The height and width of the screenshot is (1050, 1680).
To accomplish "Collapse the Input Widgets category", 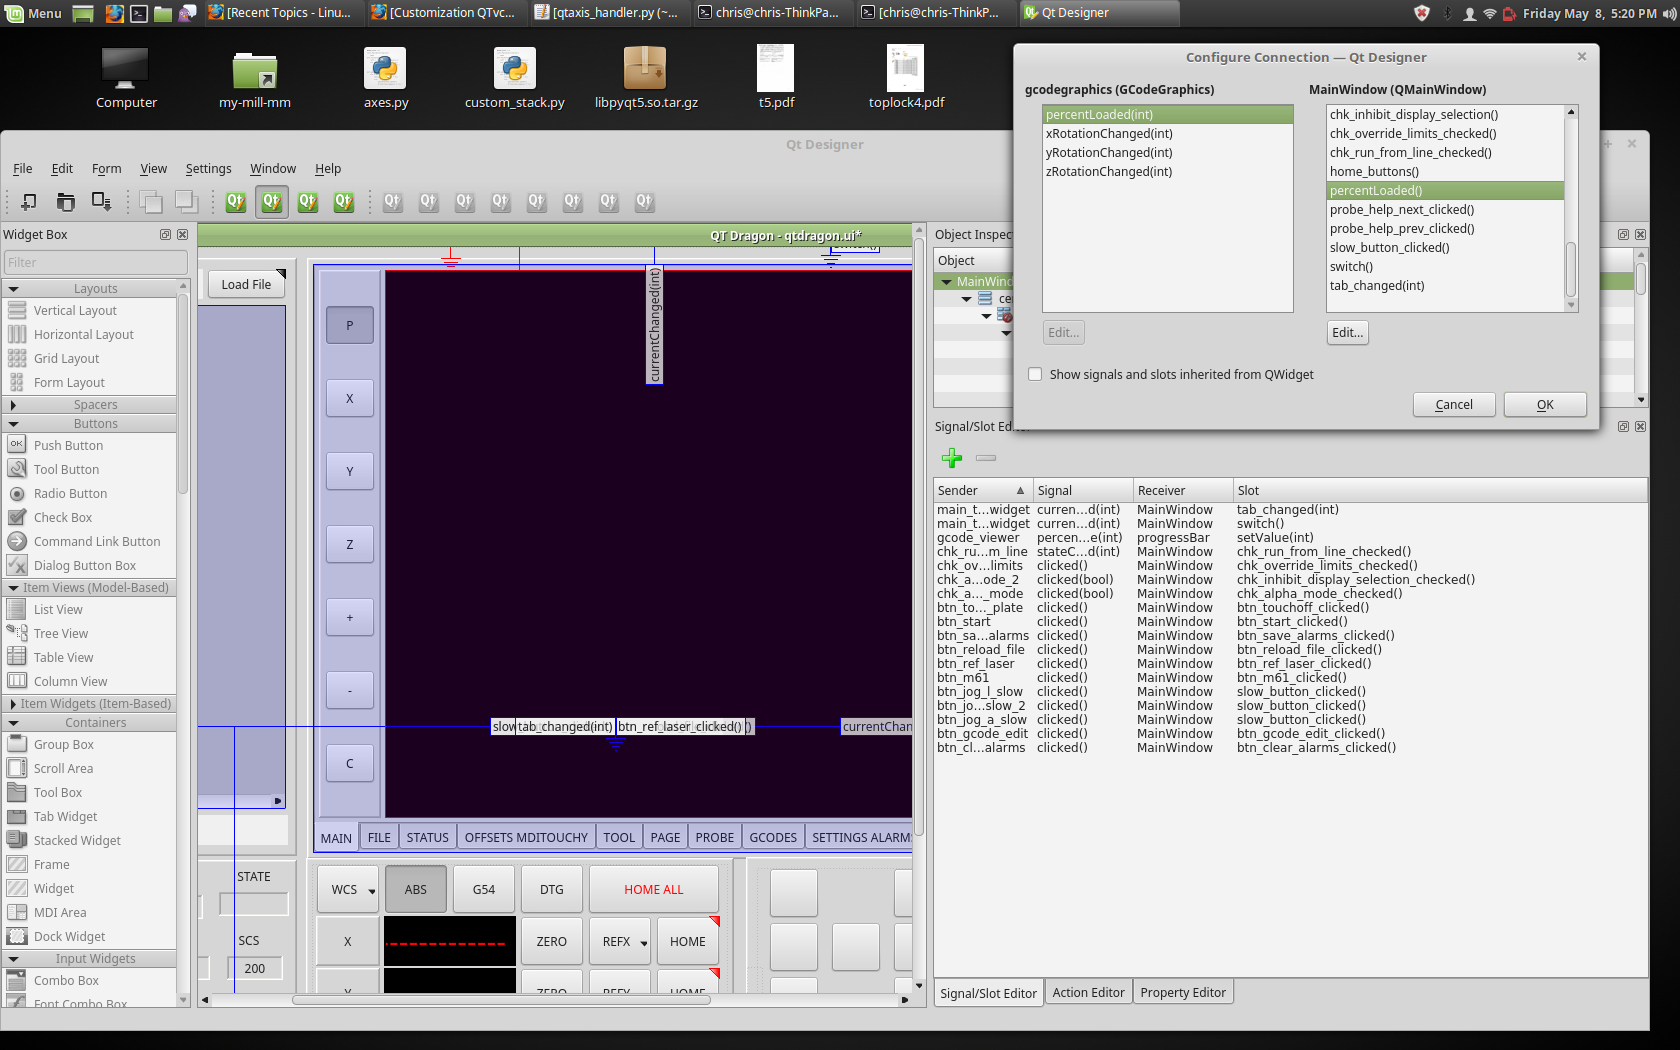I will tap(13, 959).
